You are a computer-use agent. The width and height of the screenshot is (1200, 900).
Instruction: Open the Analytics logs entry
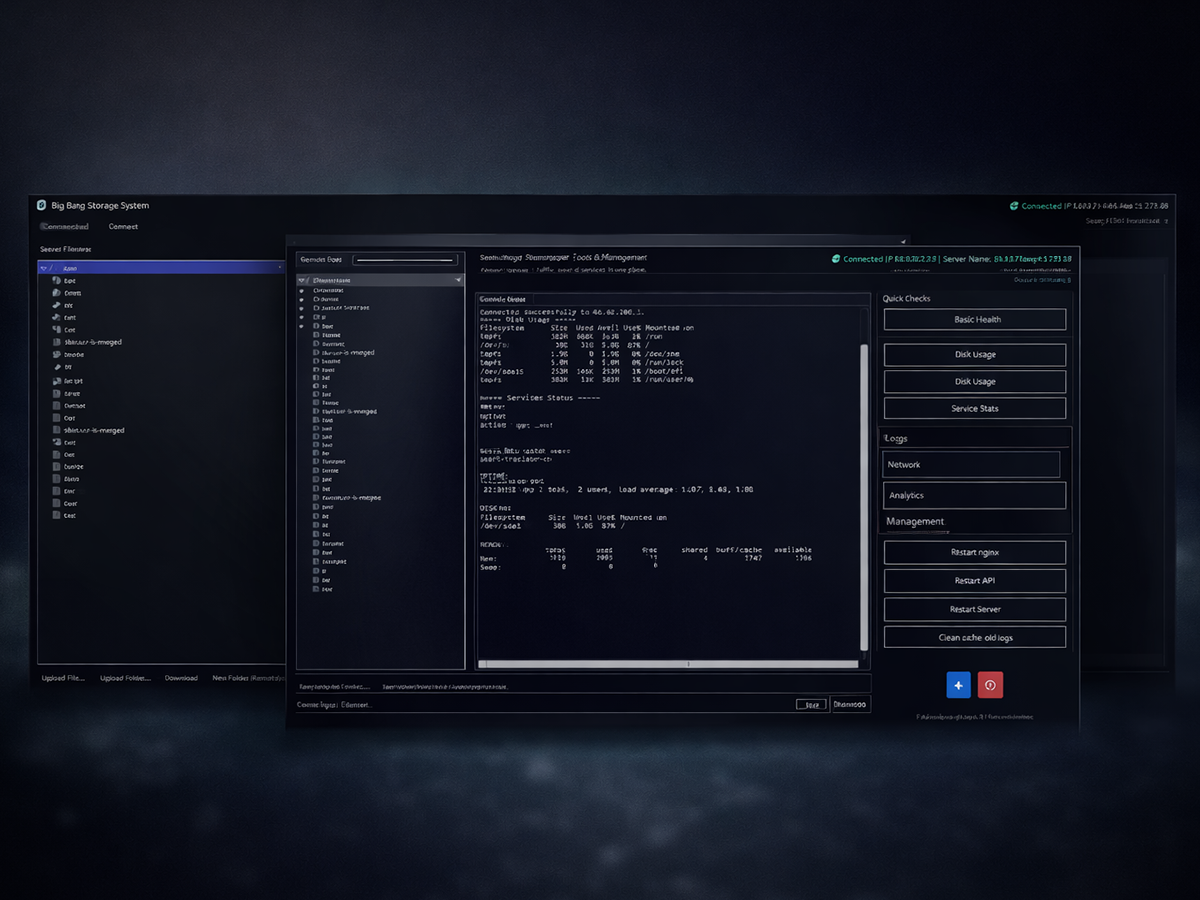975,495
